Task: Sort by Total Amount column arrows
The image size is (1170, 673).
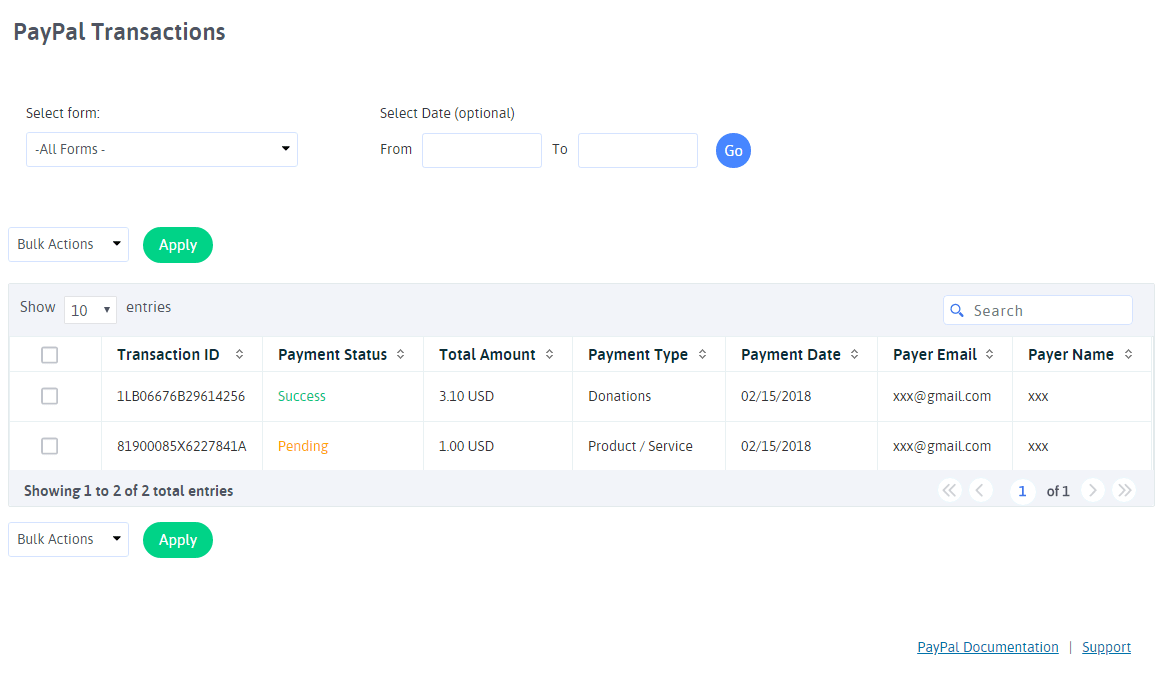Action: click(x=549, y=354)
